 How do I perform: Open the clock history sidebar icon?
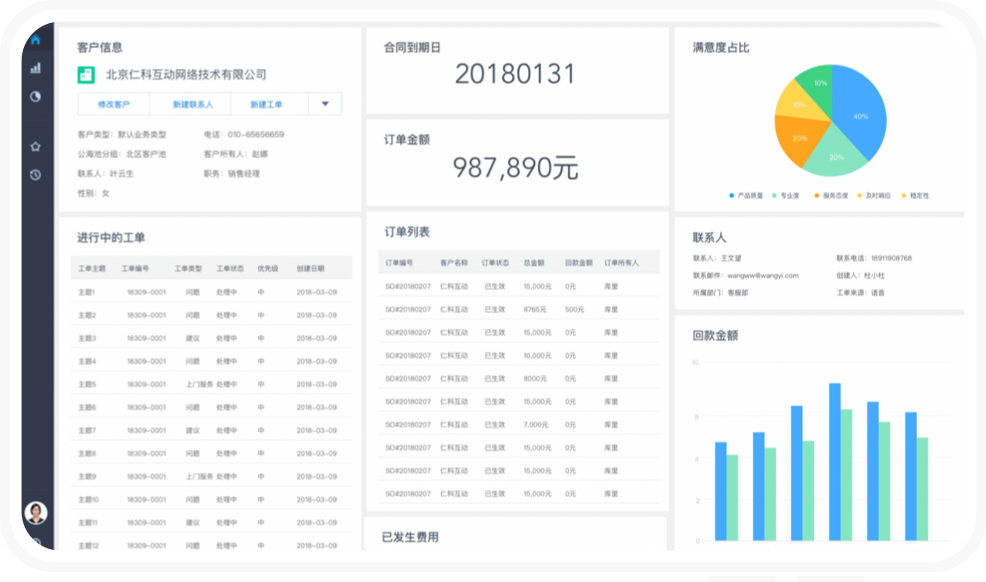(36, 174)
